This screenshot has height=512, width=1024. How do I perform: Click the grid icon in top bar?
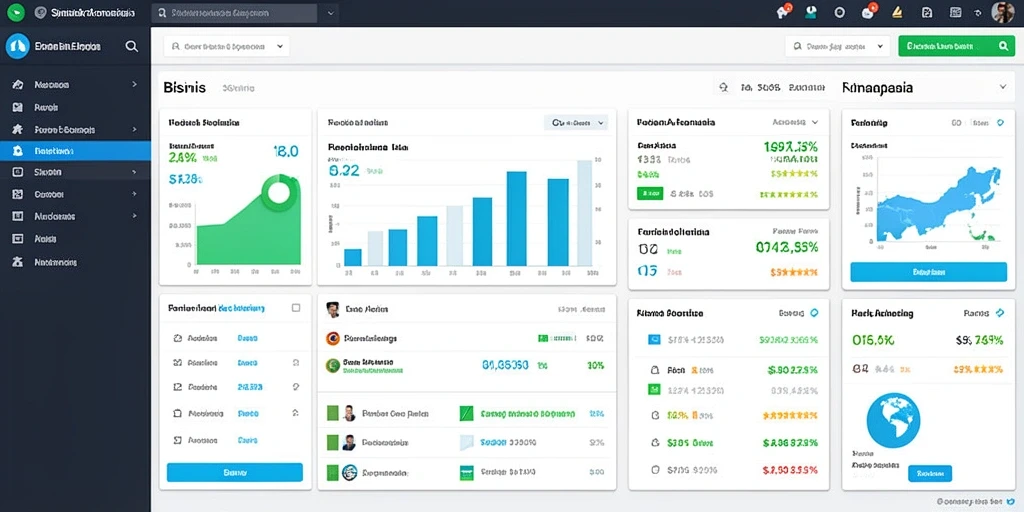pyautogui.click(x=955, y=12)
